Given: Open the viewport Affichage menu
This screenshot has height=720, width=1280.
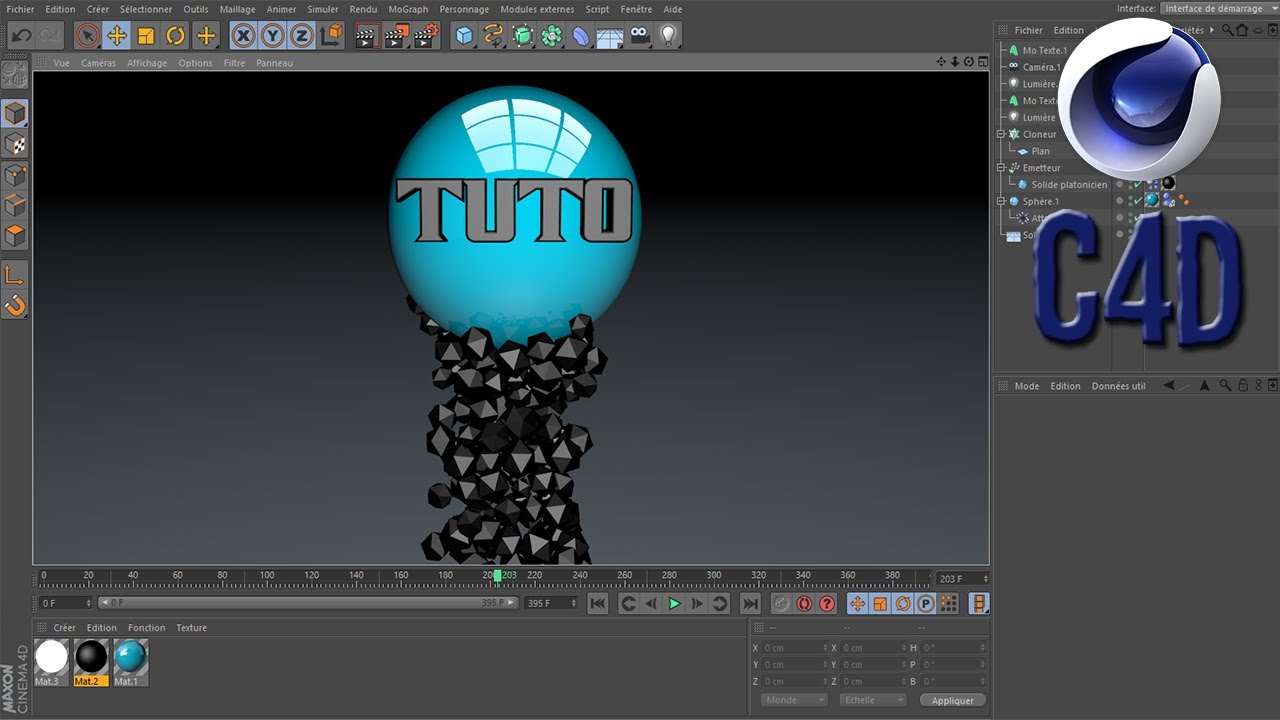Looking at the screenshot, I should coord(147,63).
